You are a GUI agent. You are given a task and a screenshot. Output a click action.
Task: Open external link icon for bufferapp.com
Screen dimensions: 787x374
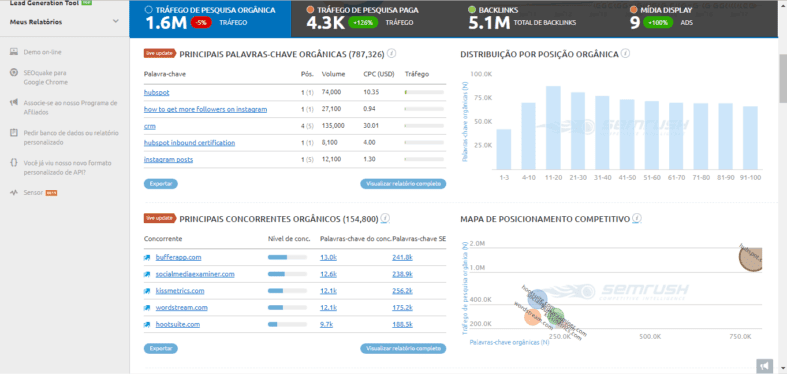point(147,258)
